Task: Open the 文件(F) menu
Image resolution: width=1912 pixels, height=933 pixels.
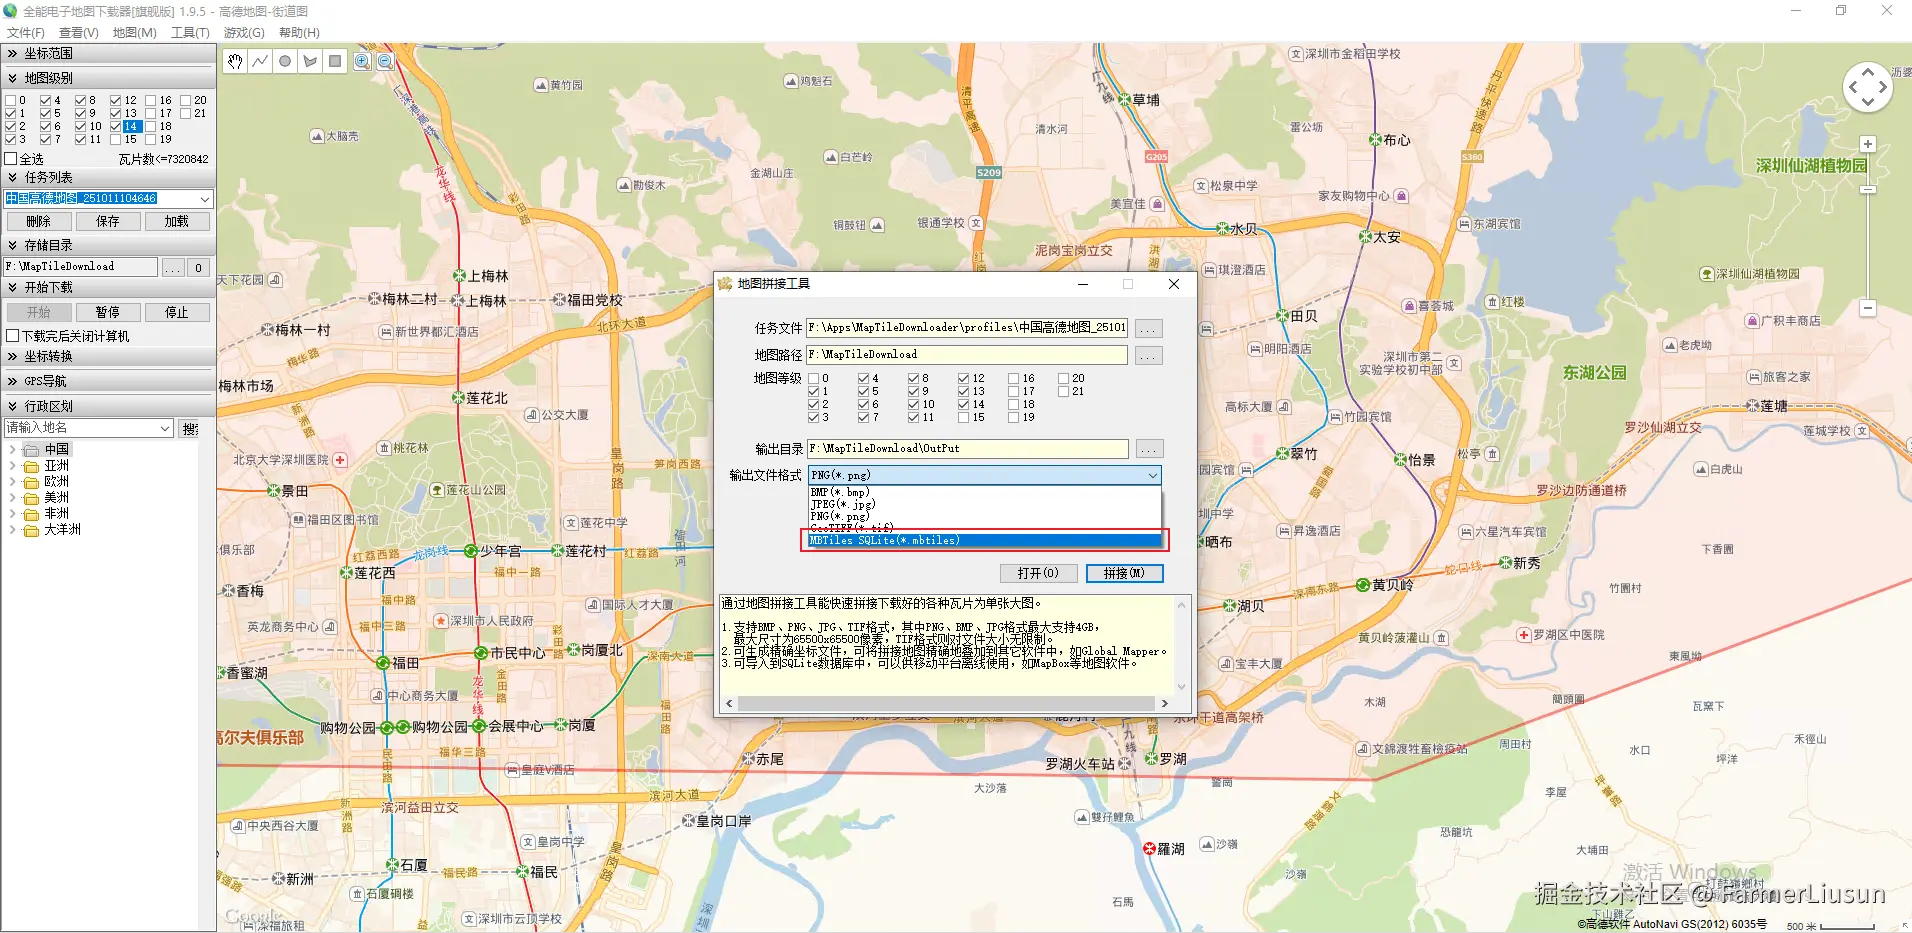Action: [x=25, y=33]
